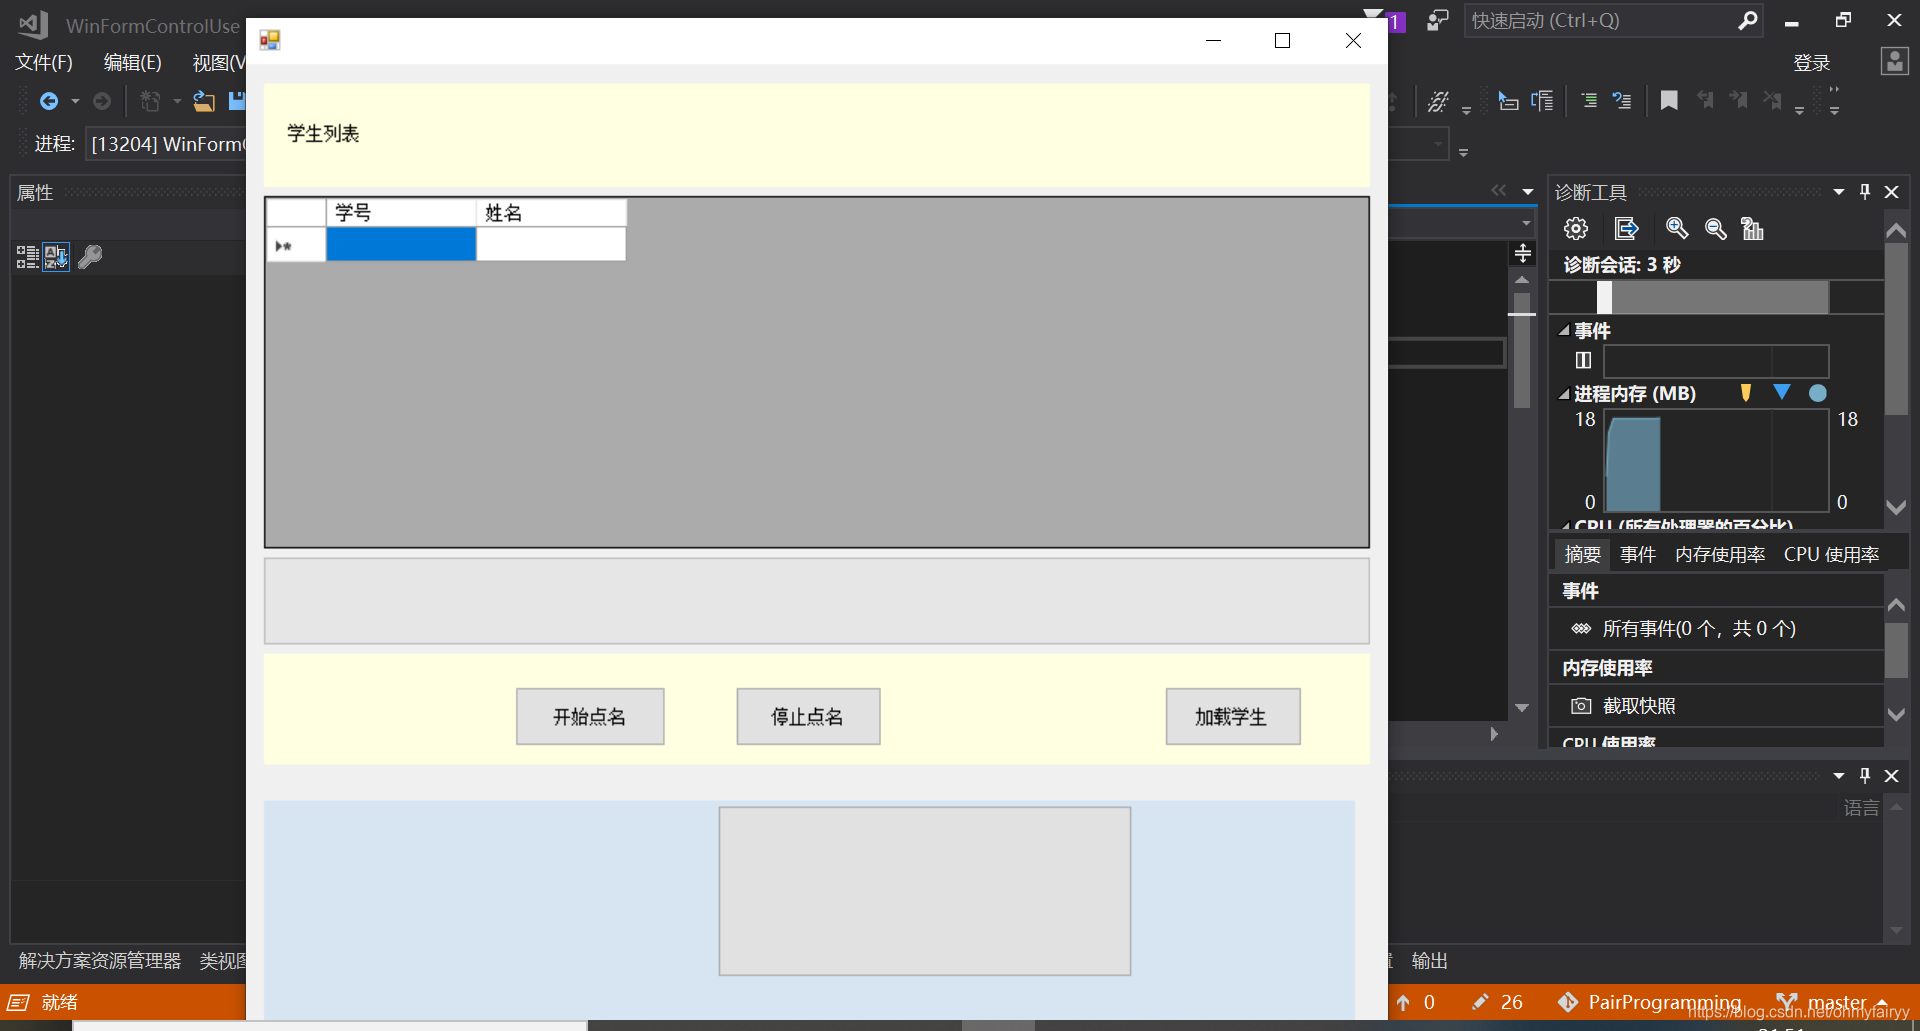Select alphabetical sort in Properties panel
This screenshot has height=1031, width=1920.
[56, 257]
